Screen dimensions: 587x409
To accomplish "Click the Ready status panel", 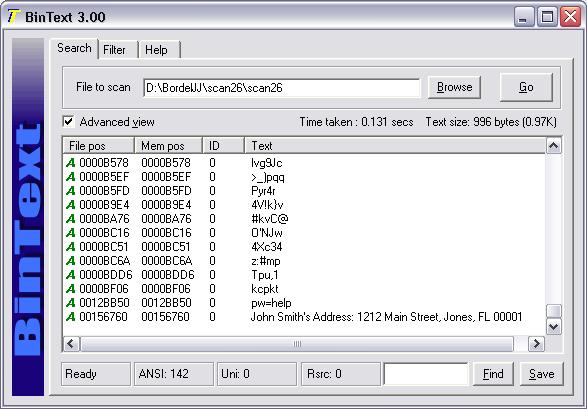I will 96,374.
